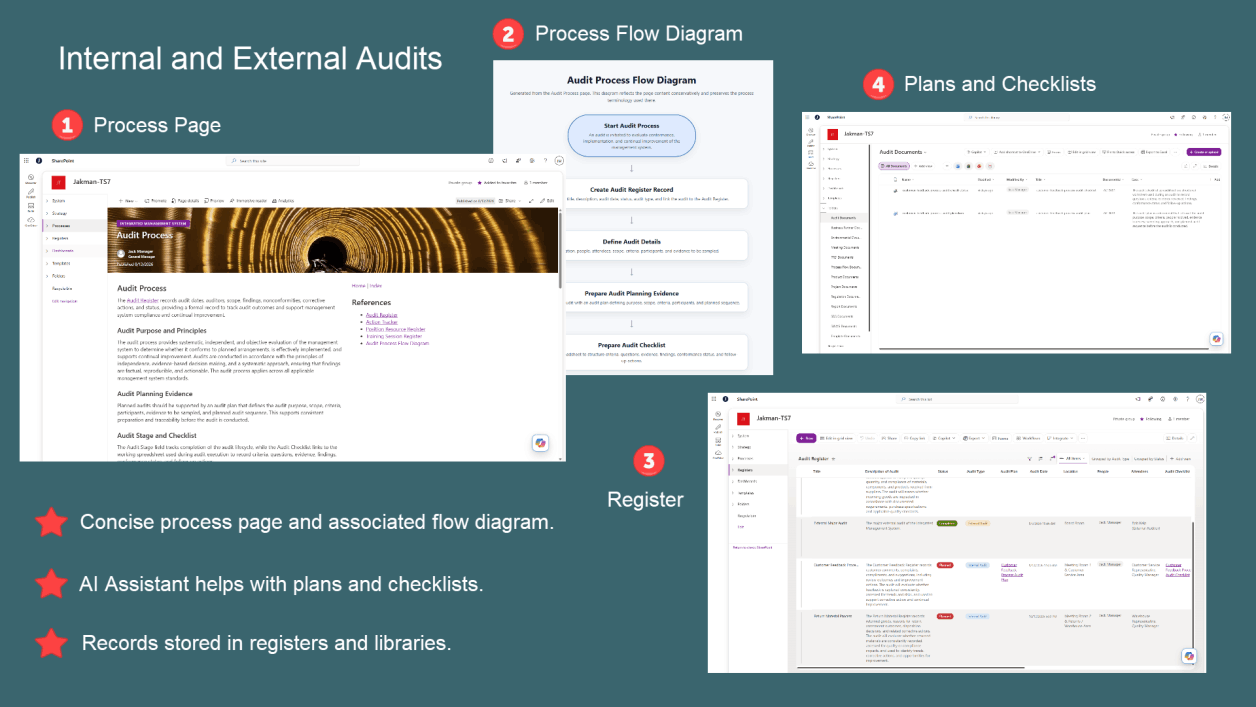The width and height of the screenshot is (1256, 707).
Task: Open app launcher in Process Page window
Action: (x=26, y=160)
